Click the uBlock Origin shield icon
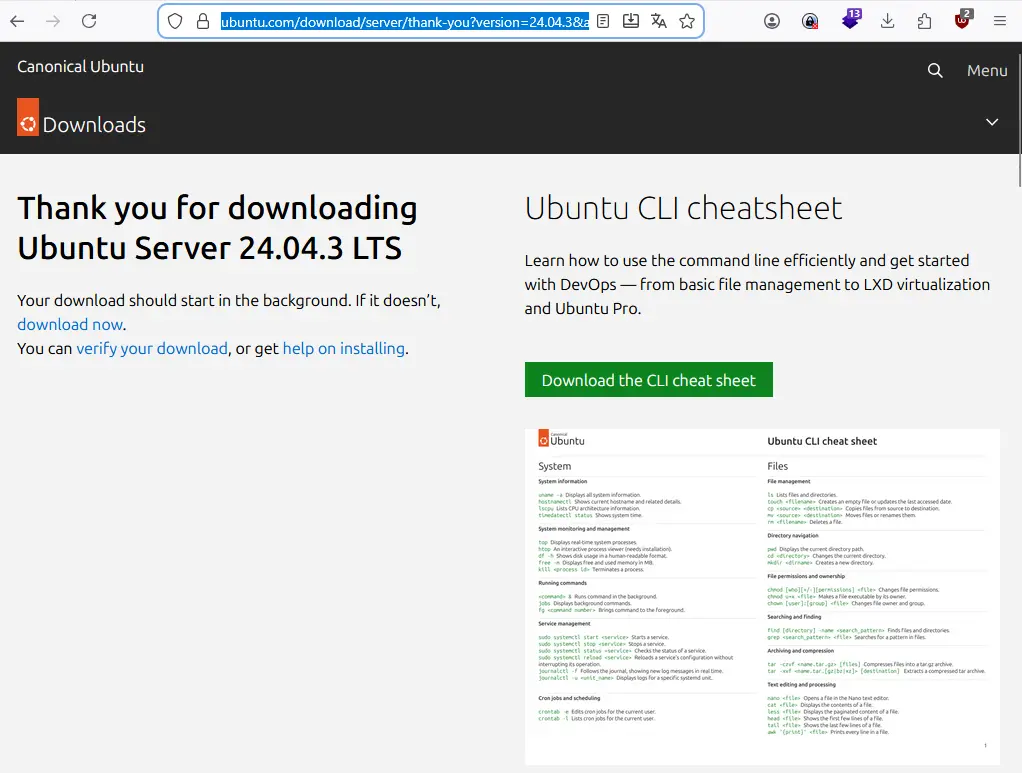 tap(962, 21)
